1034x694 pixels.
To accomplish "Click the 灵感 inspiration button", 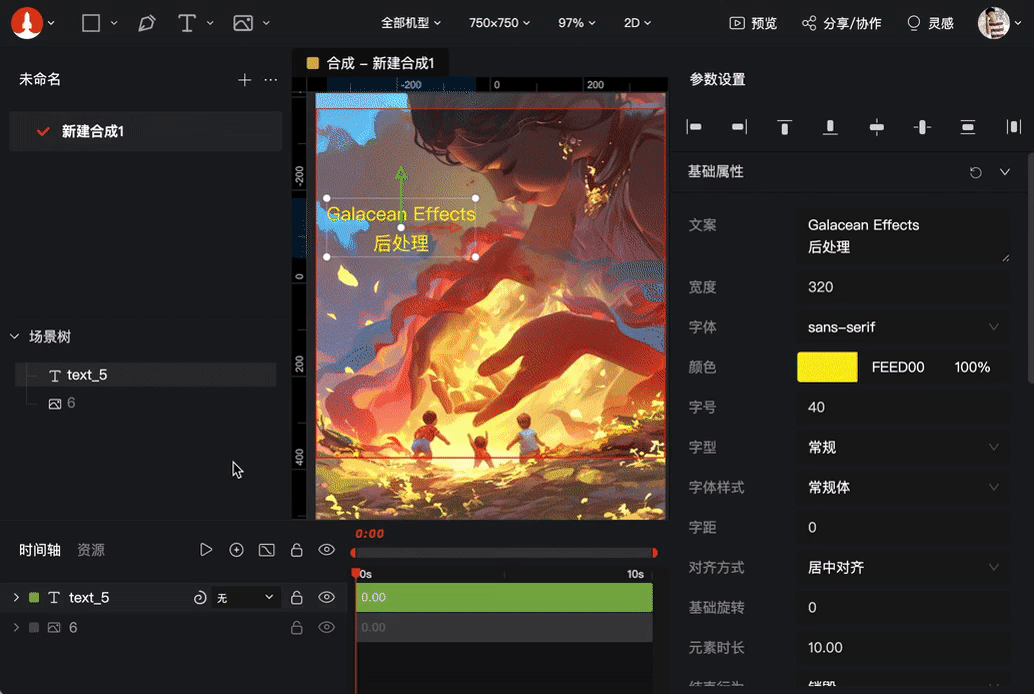I will point(930,23).
